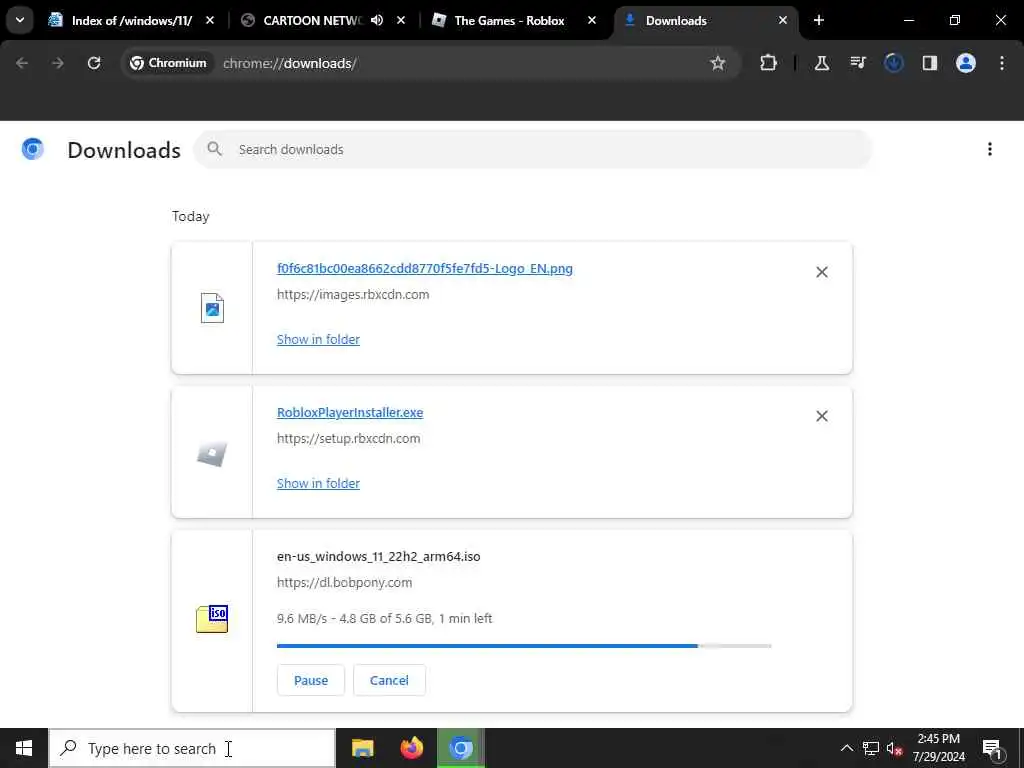Switch to the Index of /windows/11/ tab

click(x=132, y=21)
